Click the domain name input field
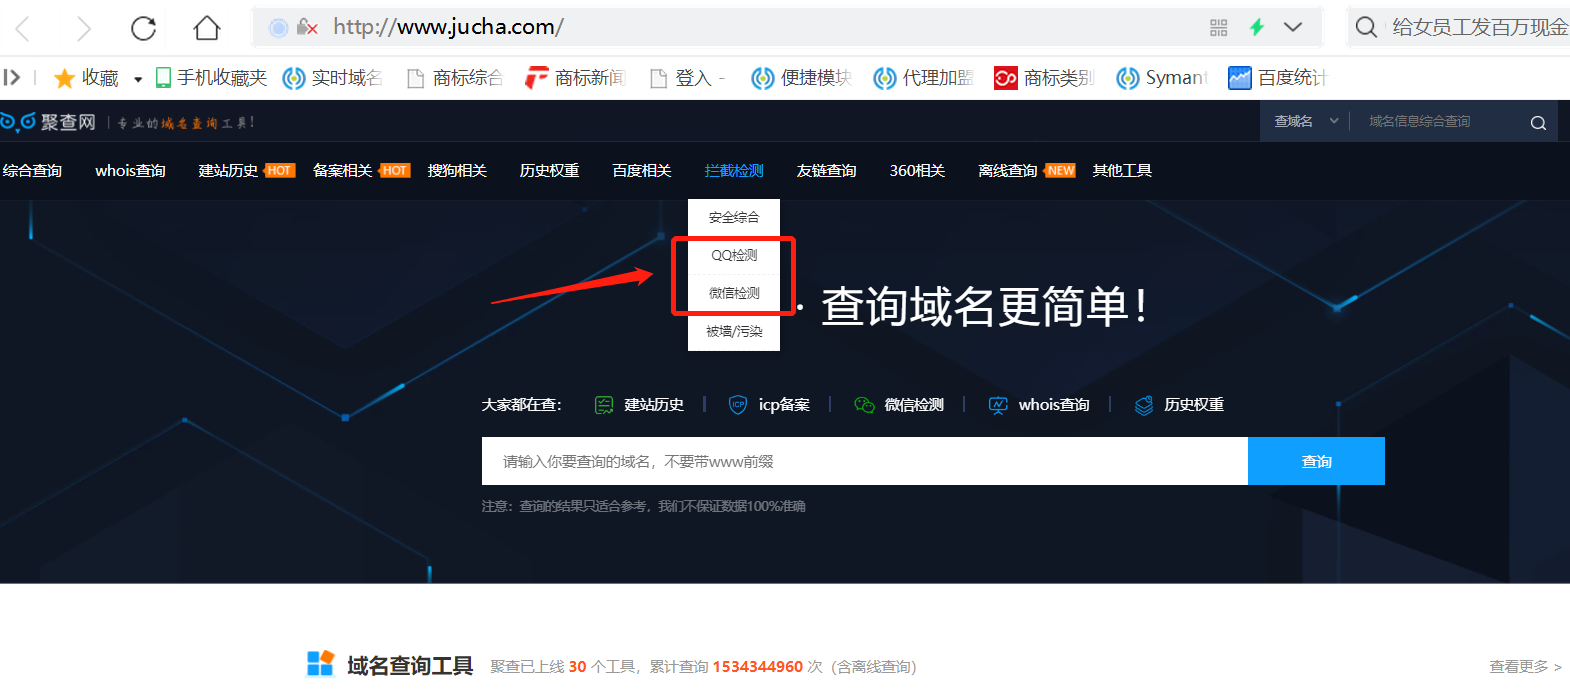Image resolution: width=1570 pixels, height=700 pixels. tap(864, 461)
